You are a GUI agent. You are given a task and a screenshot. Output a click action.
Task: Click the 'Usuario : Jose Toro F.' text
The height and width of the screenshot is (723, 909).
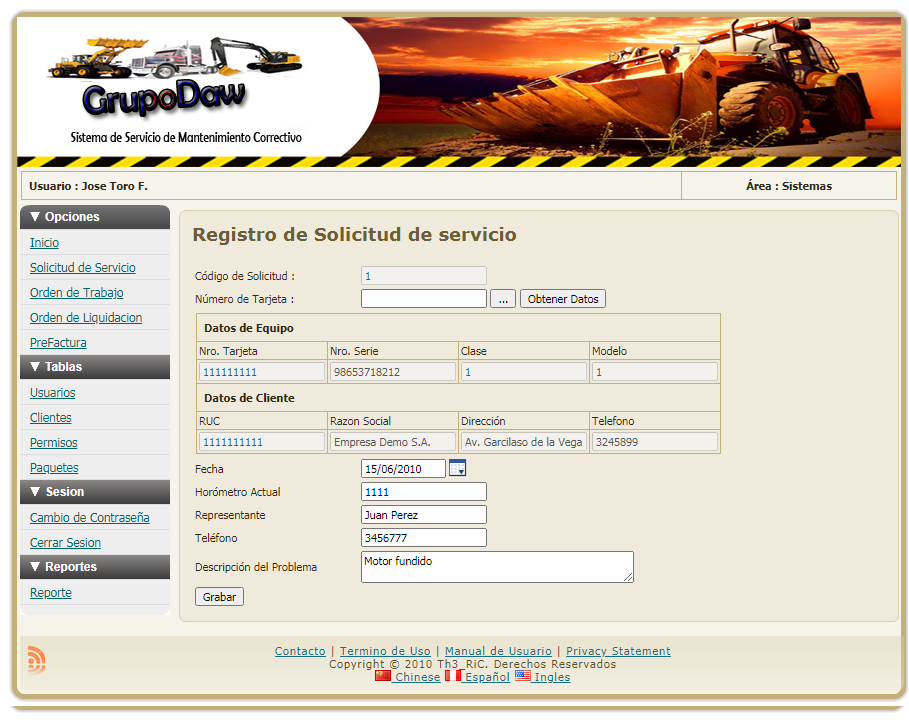[89, 186]
